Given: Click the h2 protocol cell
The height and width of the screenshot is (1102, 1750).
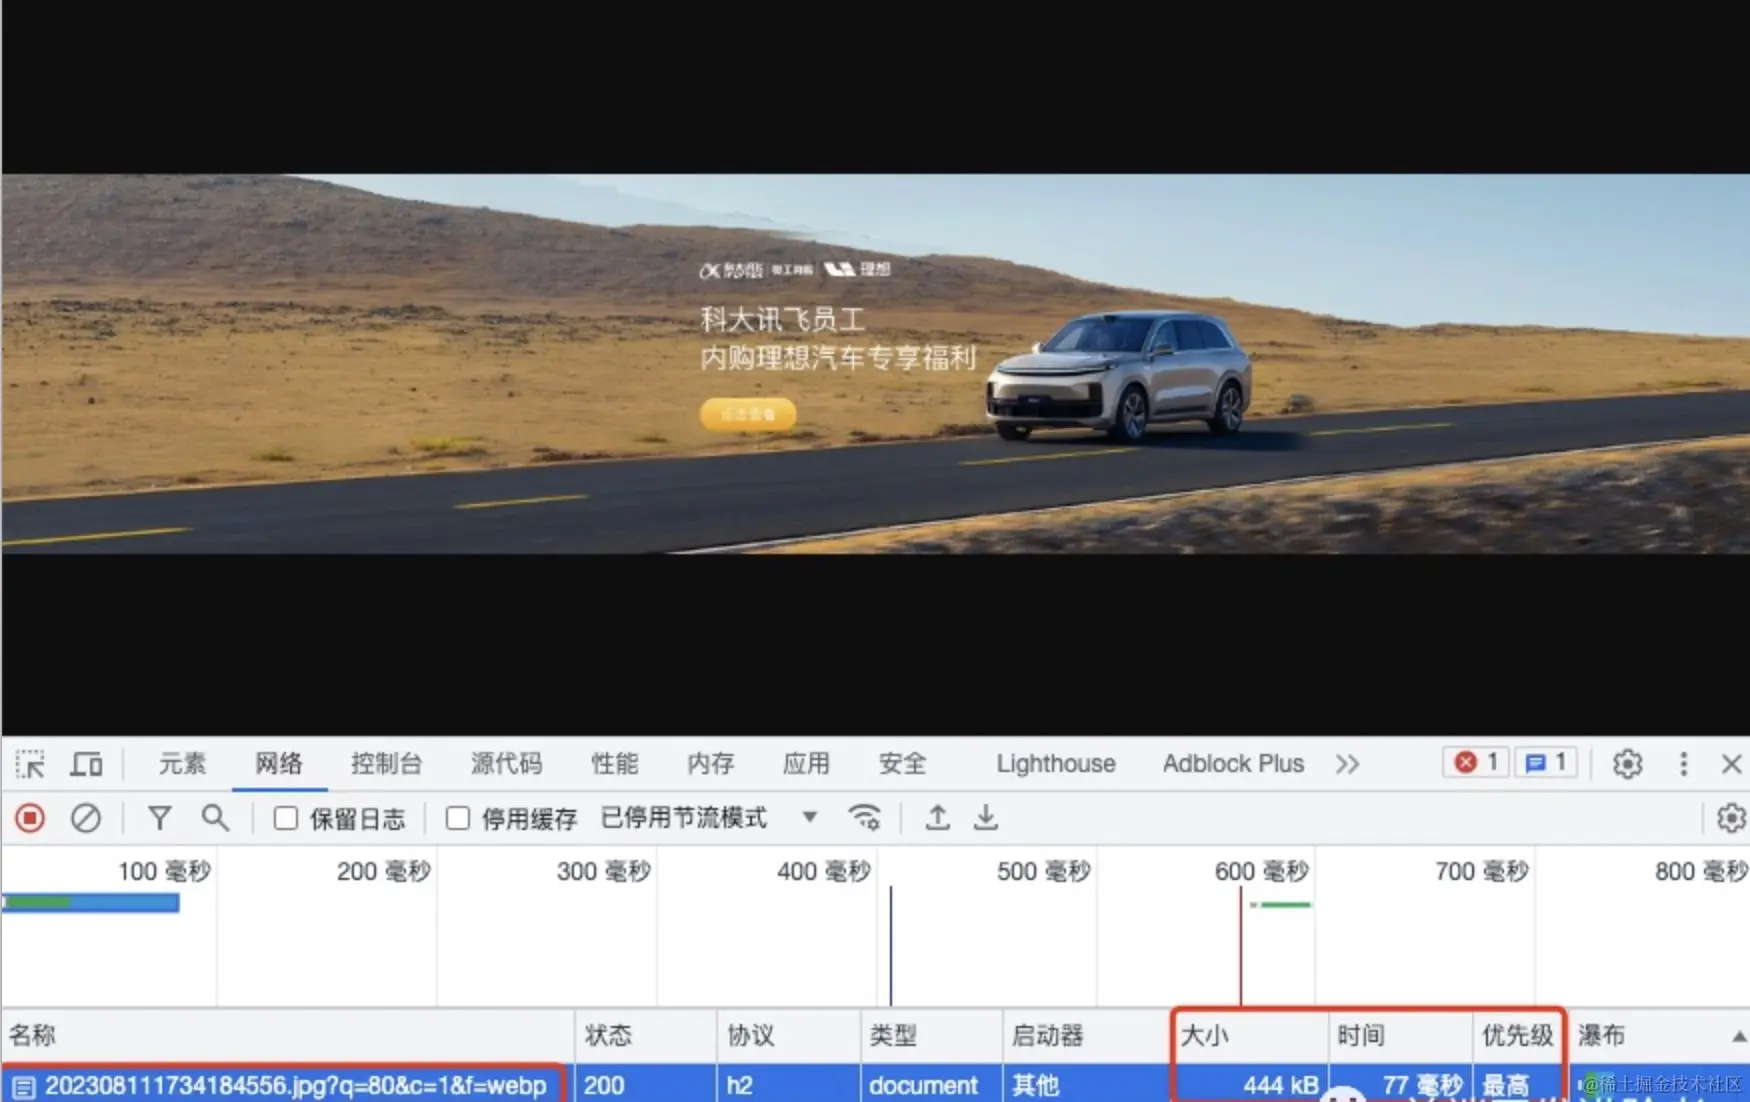Looking at the screenshot, I should click(789, 1084).
